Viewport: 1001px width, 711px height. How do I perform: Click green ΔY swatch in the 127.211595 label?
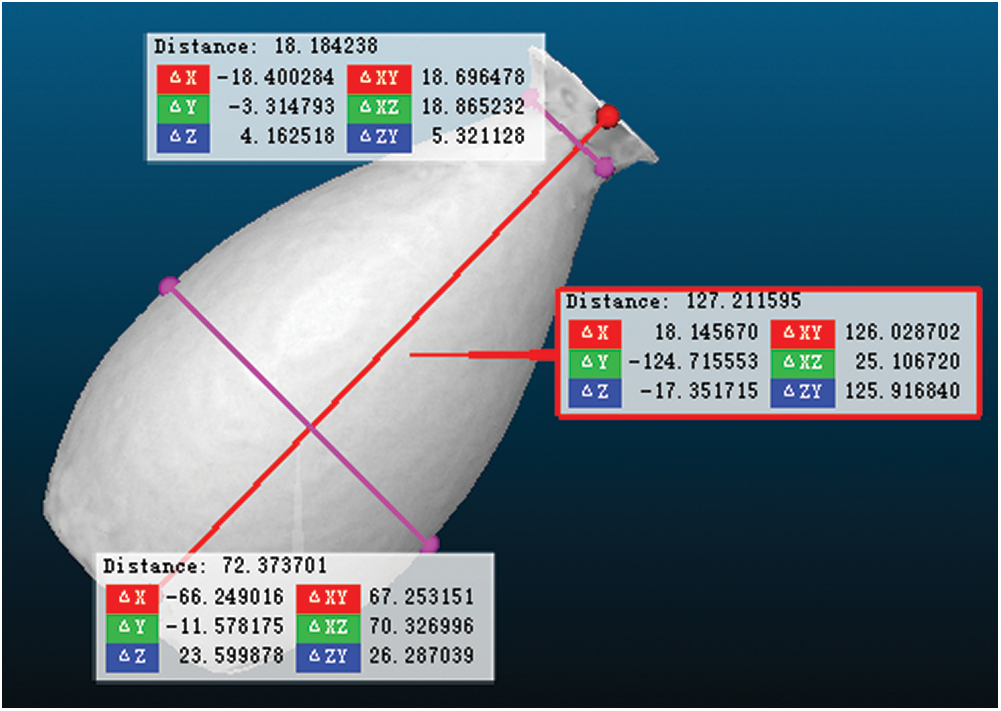[594, 361]
